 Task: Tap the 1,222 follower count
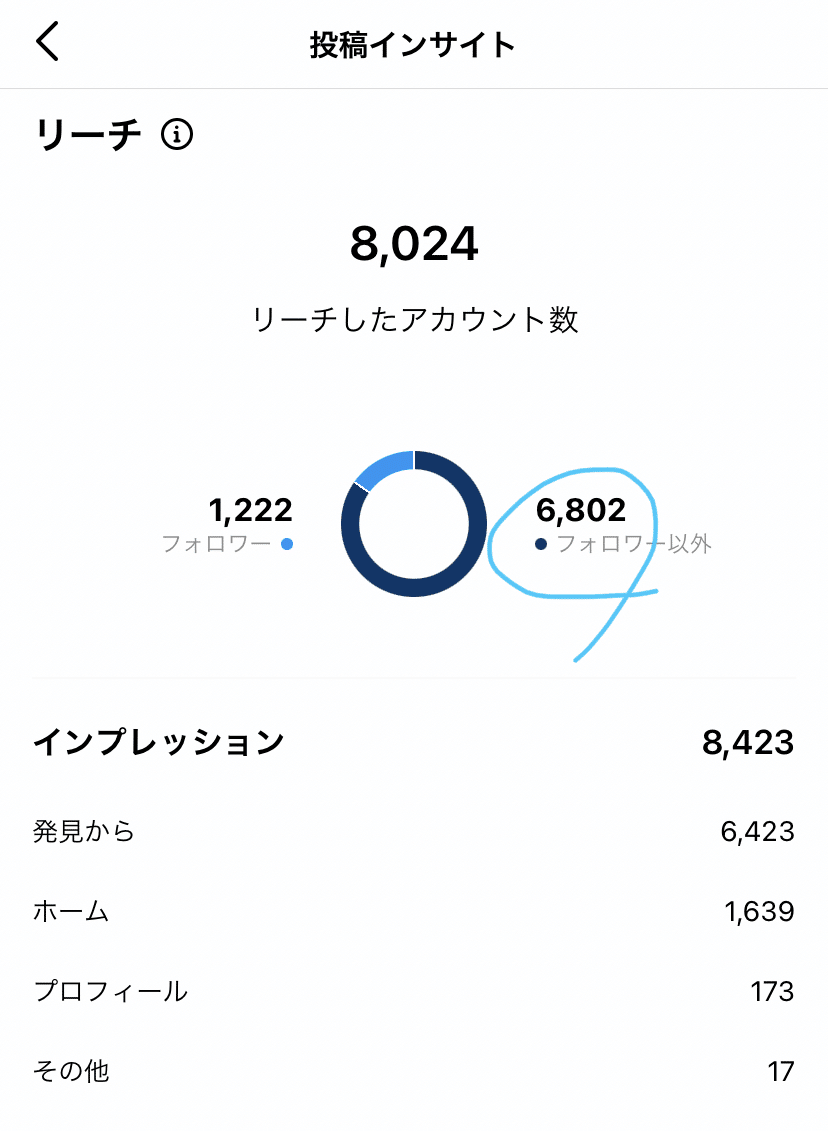click(x=250, y=510)
